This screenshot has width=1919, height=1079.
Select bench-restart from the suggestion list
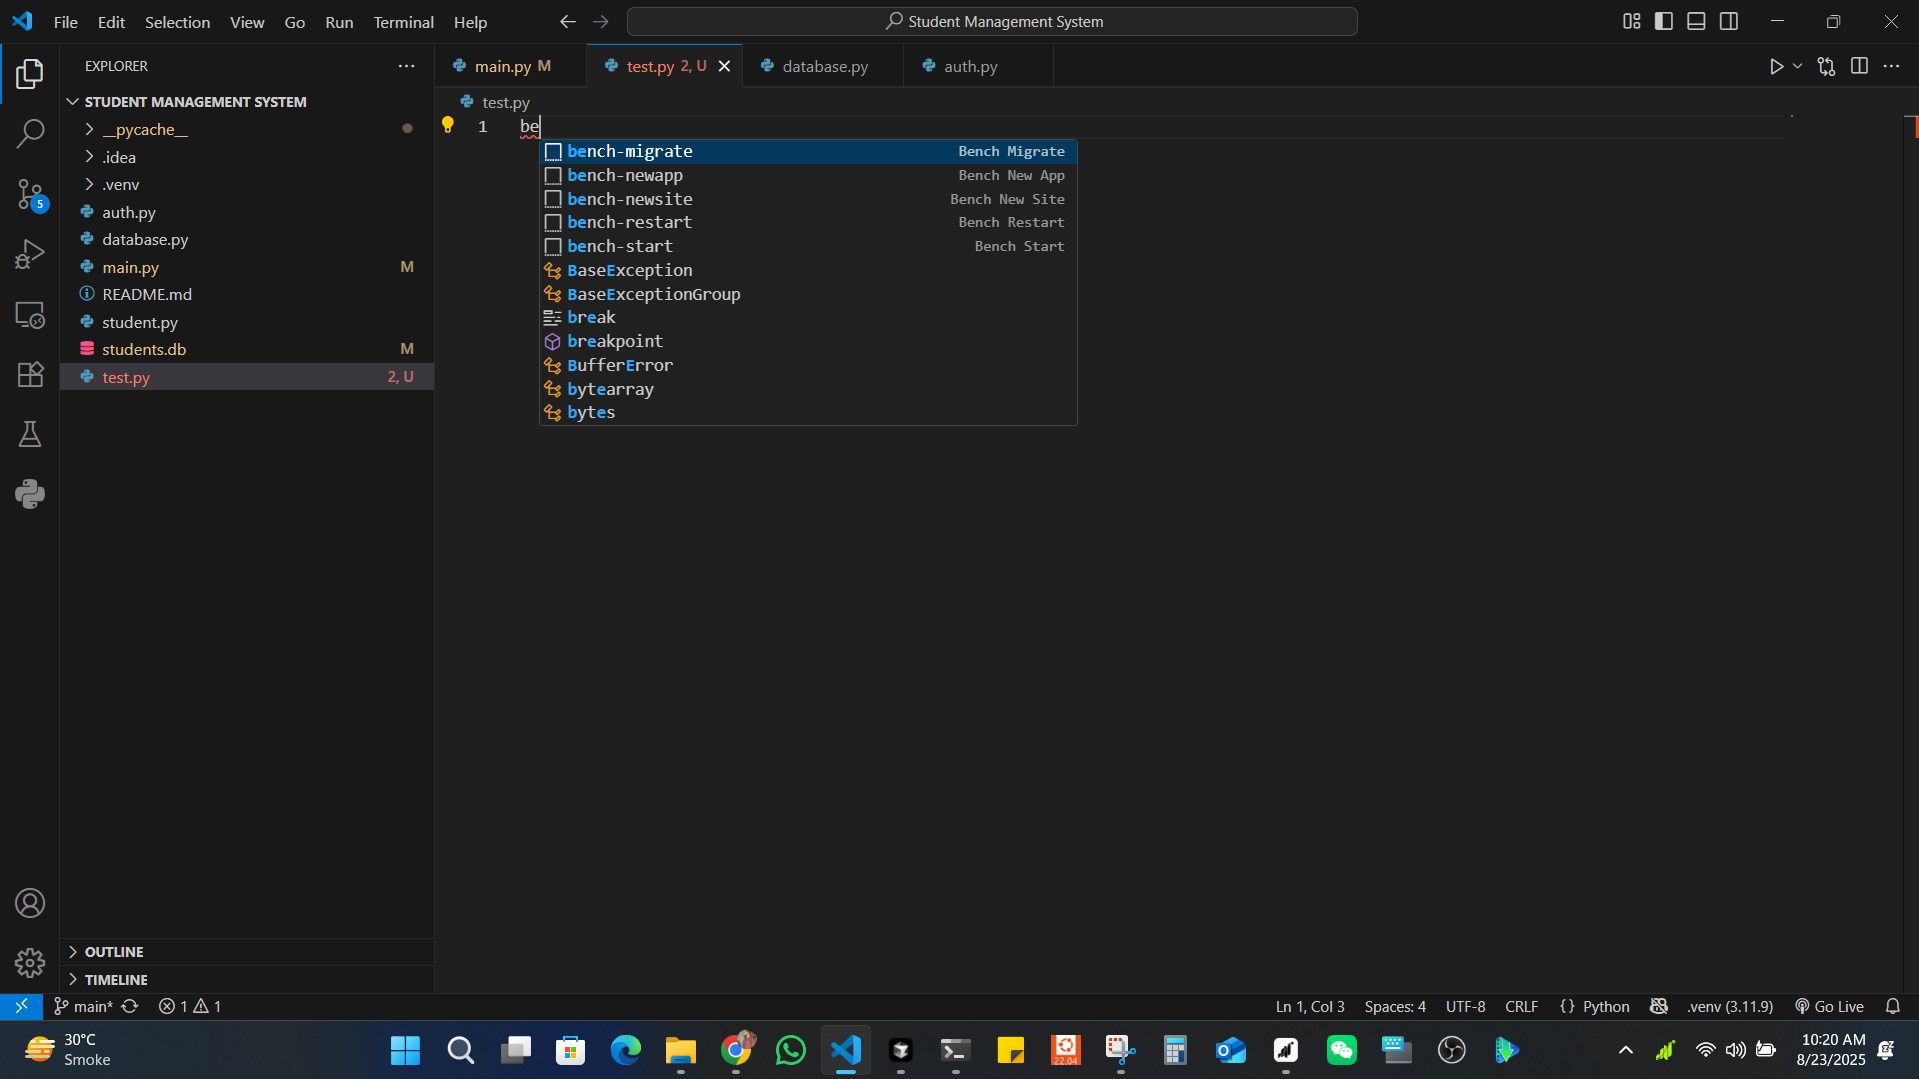click(x=629, y=222)
